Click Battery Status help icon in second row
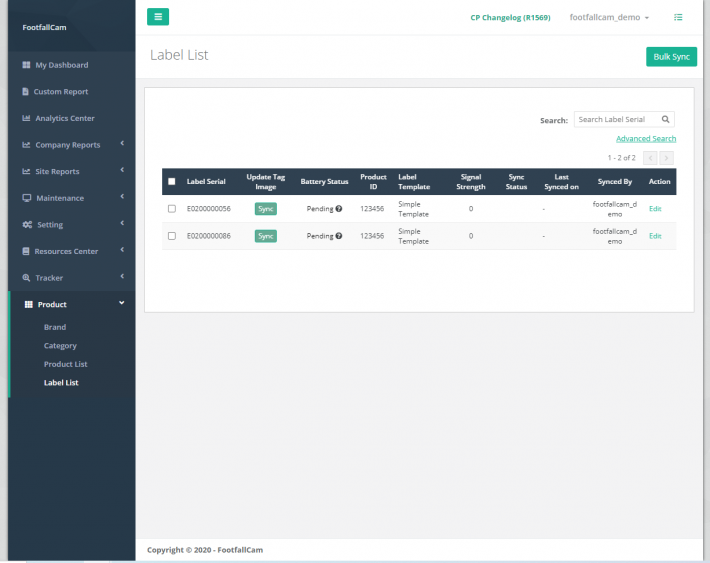This screenshot has width=710, height=563. [339, 236]
